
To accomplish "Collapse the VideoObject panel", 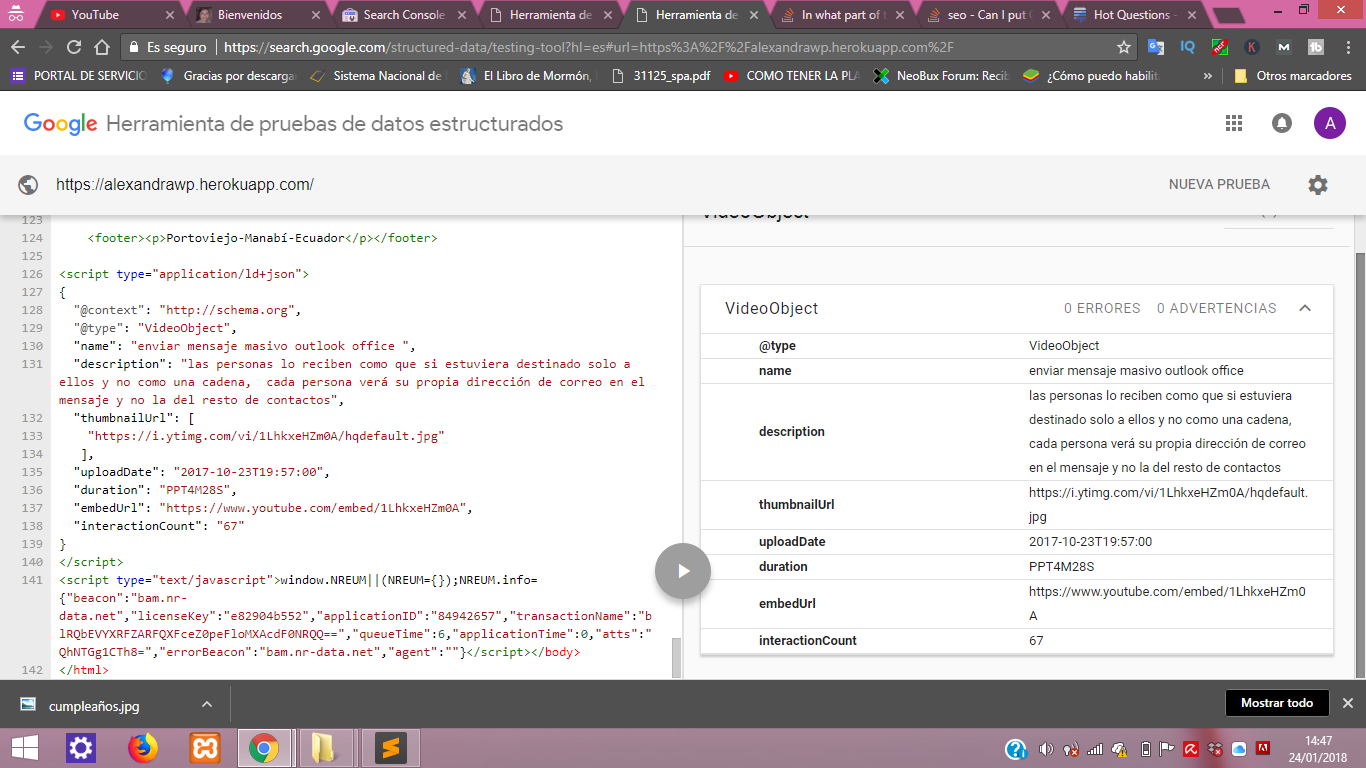I will [1305, 308].
